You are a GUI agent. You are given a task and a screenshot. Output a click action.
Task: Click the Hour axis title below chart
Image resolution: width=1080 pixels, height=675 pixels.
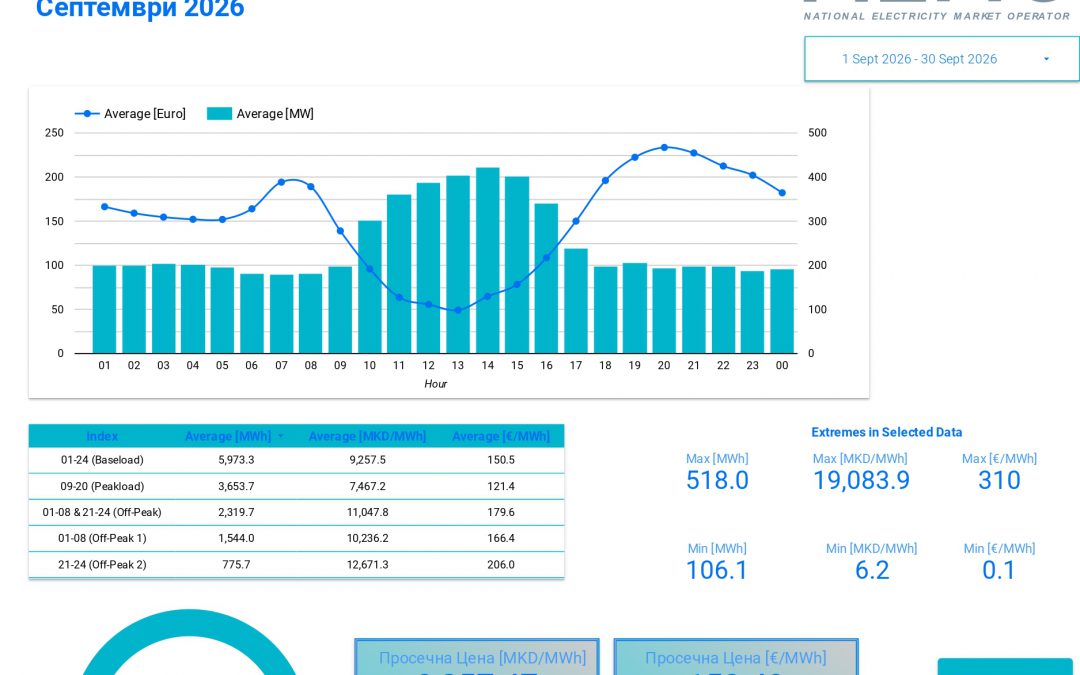point(435,384)
